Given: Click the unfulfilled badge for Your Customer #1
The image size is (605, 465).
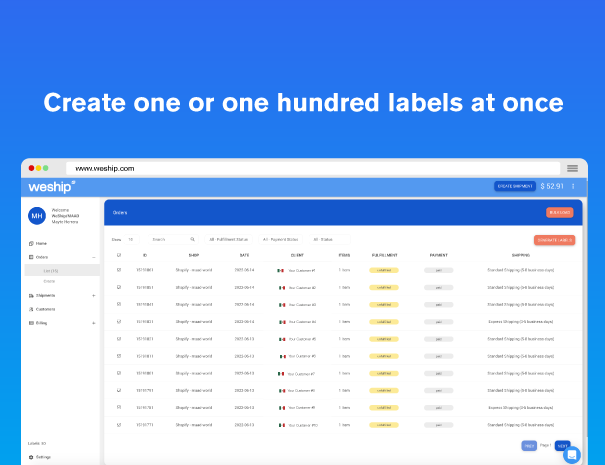Looking at the screenshot, I should click(x=384, y=270).
